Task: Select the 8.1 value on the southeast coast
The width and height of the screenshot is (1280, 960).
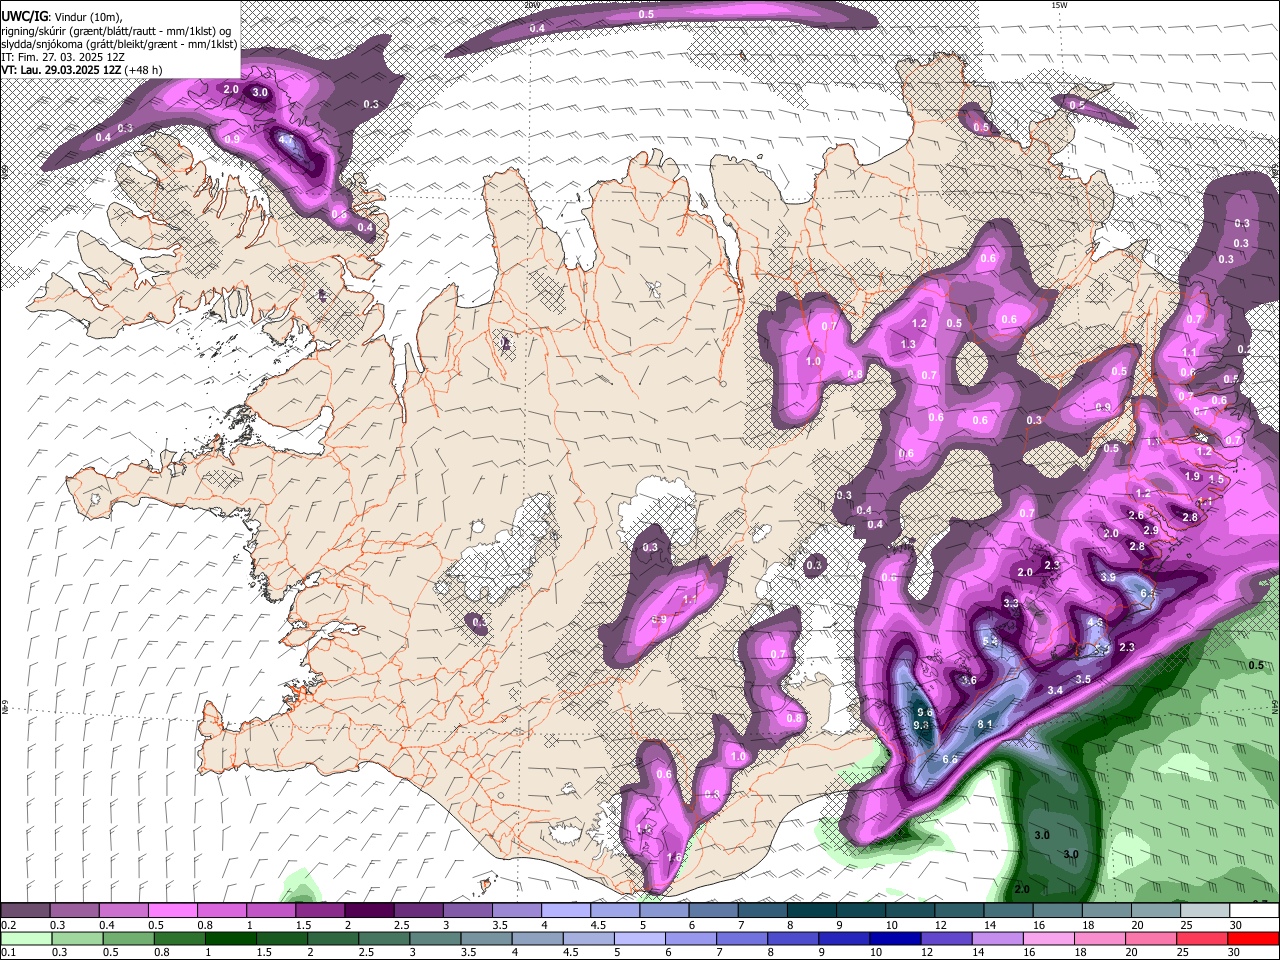Action: pos(985,724)
